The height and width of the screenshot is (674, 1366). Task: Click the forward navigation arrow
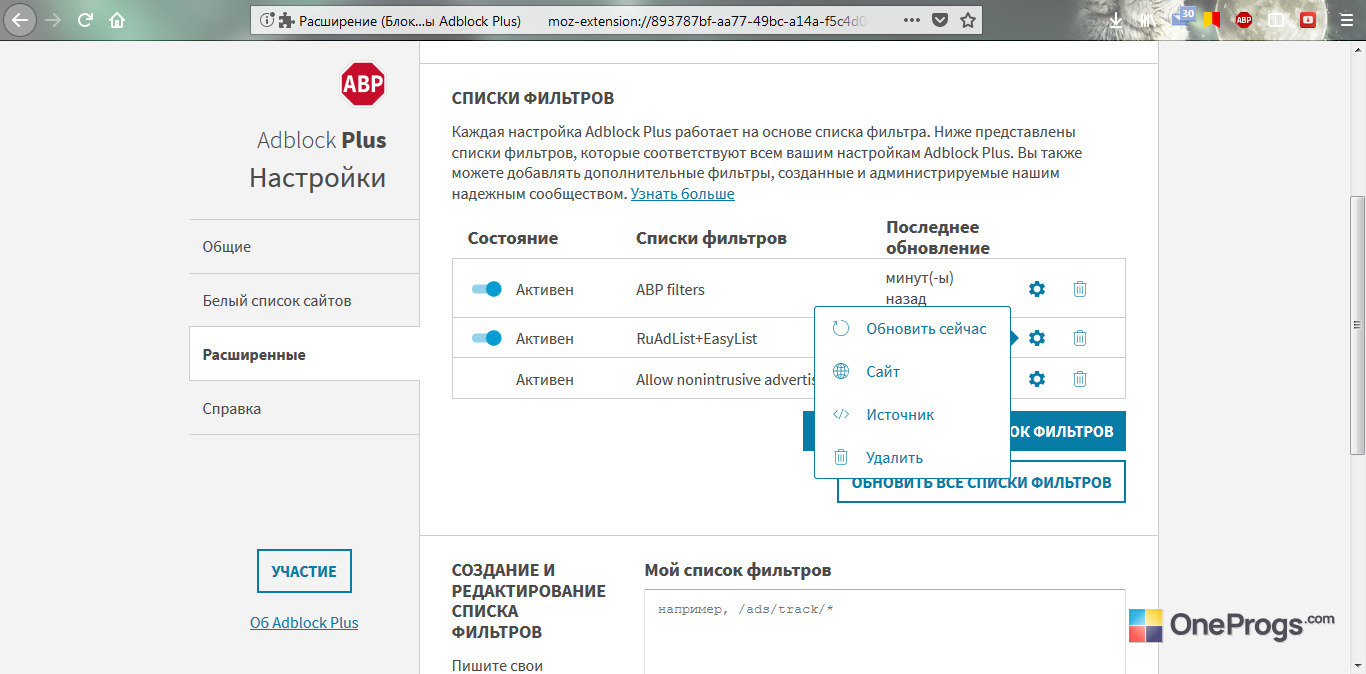tap(54, 19)
